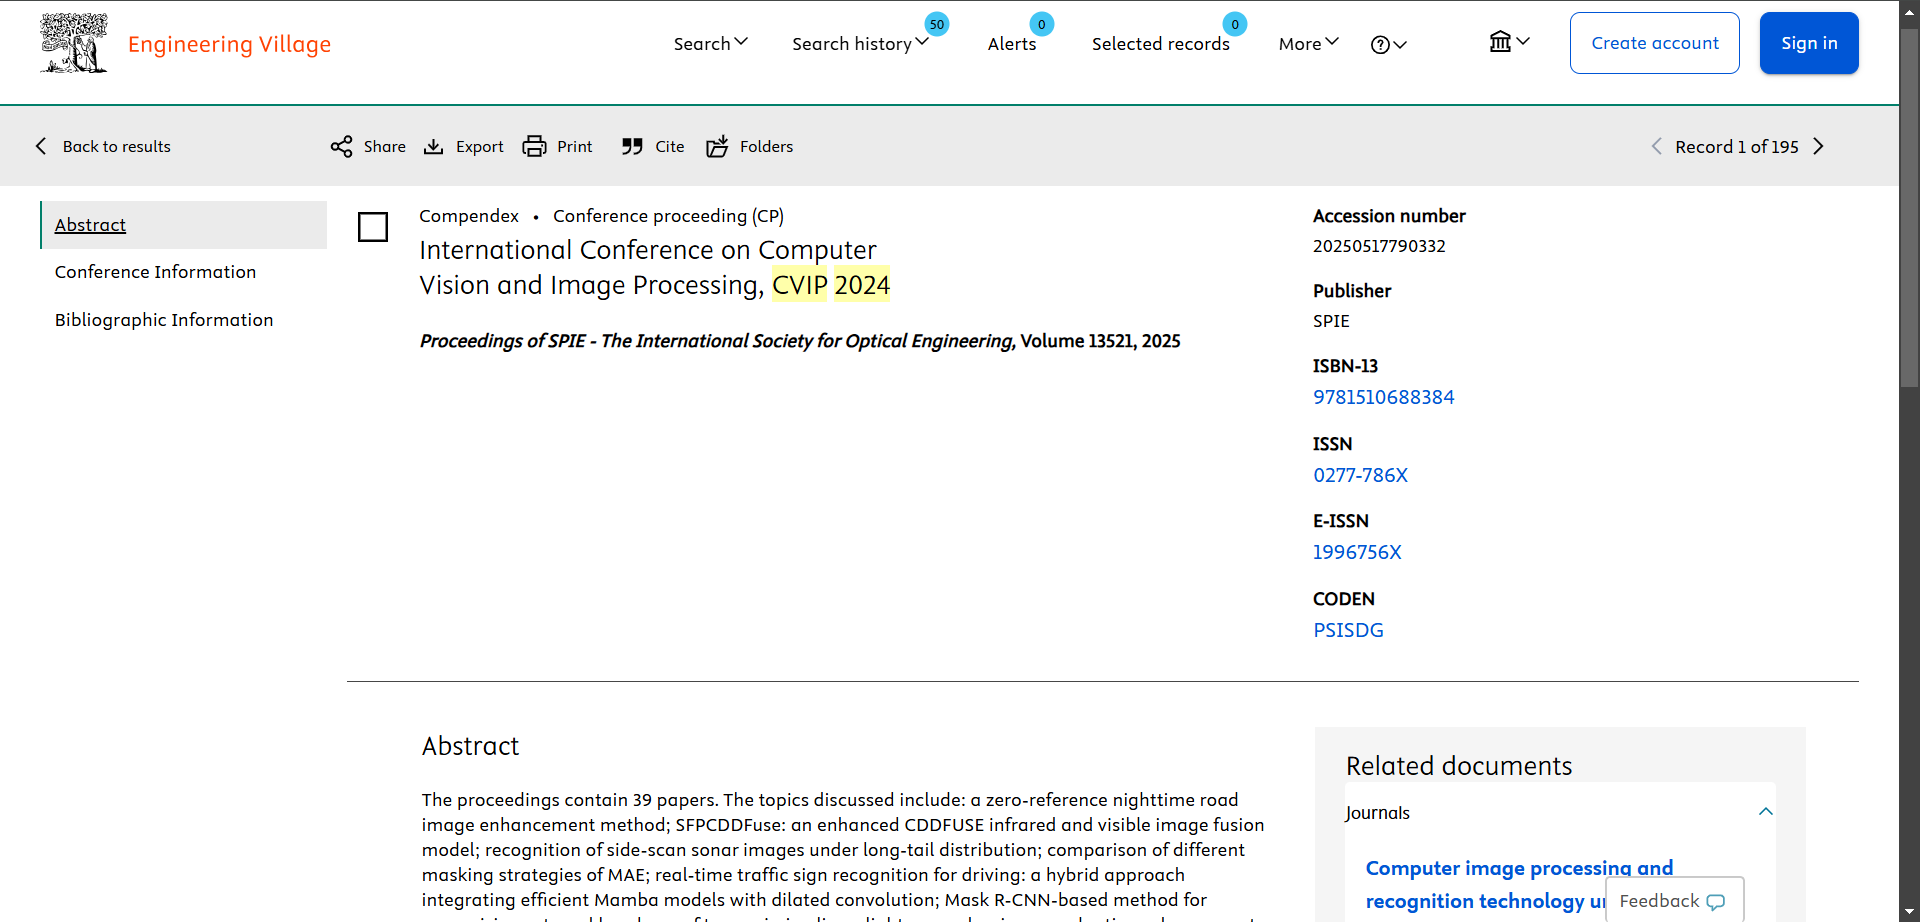Open CODEN link PSISDG
The height and width of the screenshot is (922, 1920).
tap(1348, 630)
